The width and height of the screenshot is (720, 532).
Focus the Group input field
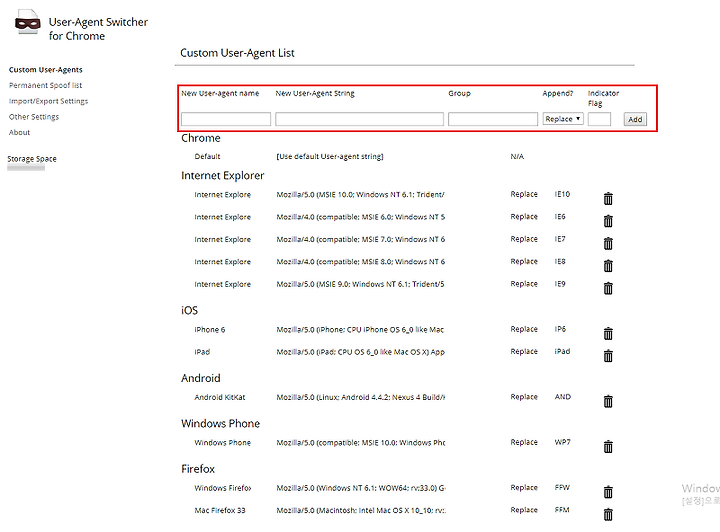click(x=493, y=119)
